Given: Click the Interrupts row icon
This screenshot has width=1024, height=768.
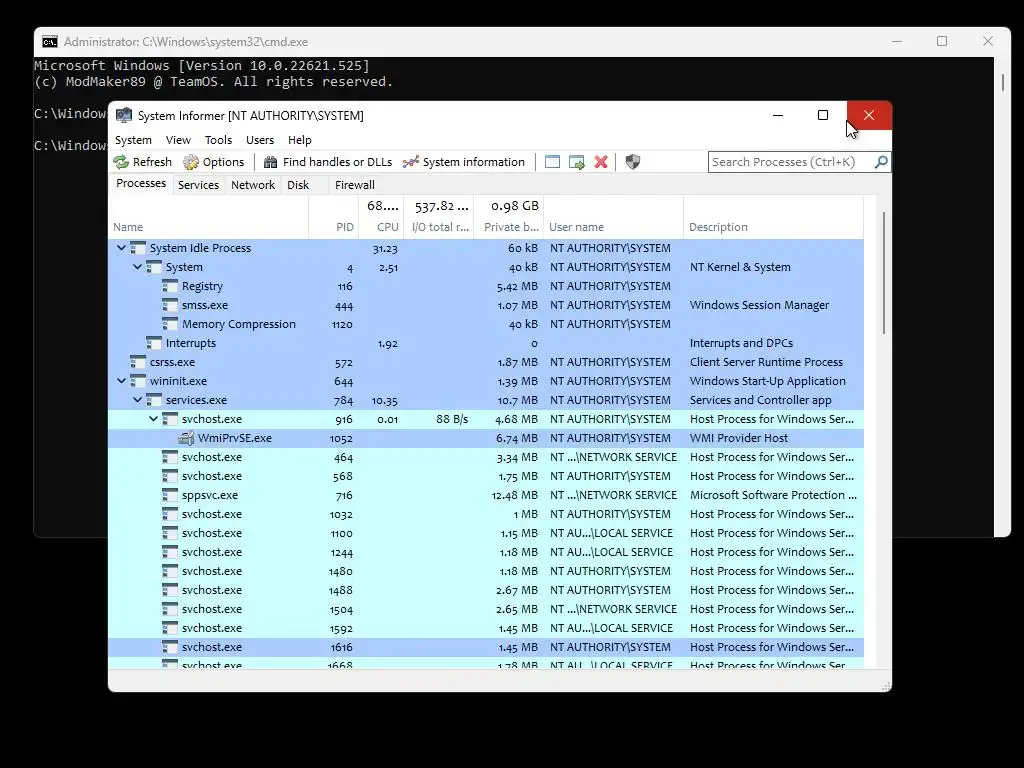Looking at the screenshot, I should coord(154,343).
